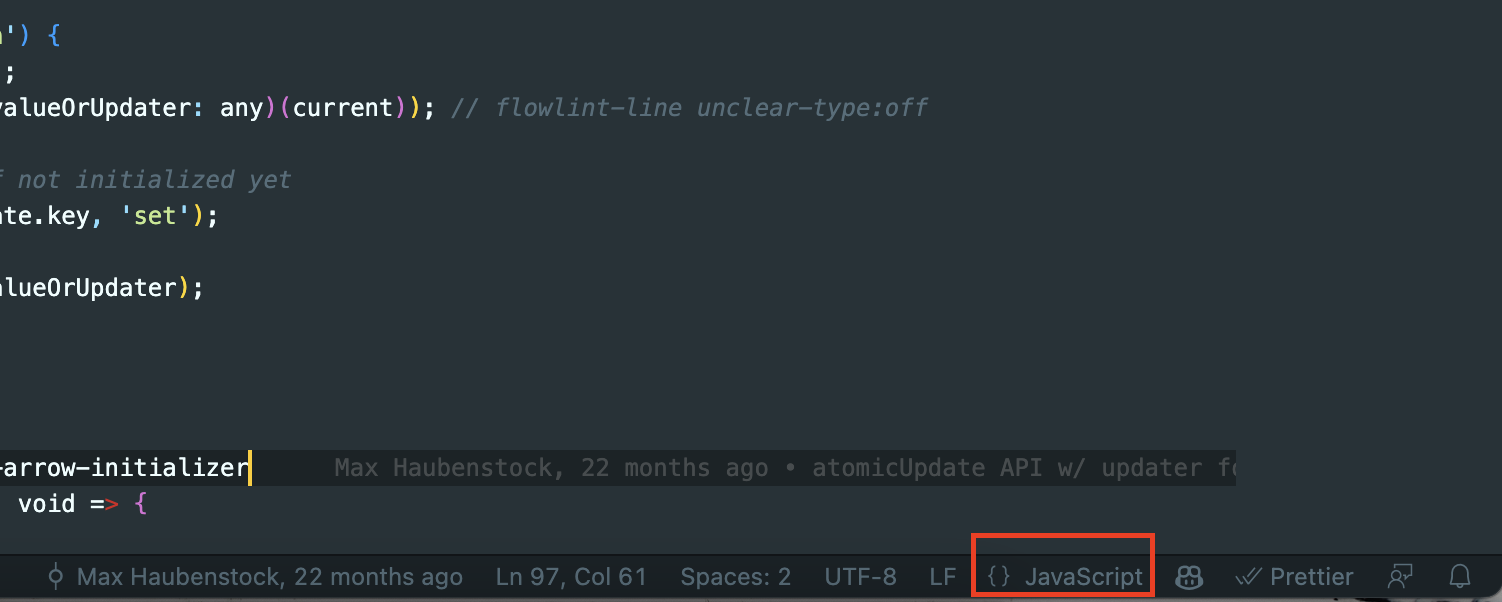Open Max Haubenstock blame in status bar
Viewport: 1502px width, 602px height.
256,577
